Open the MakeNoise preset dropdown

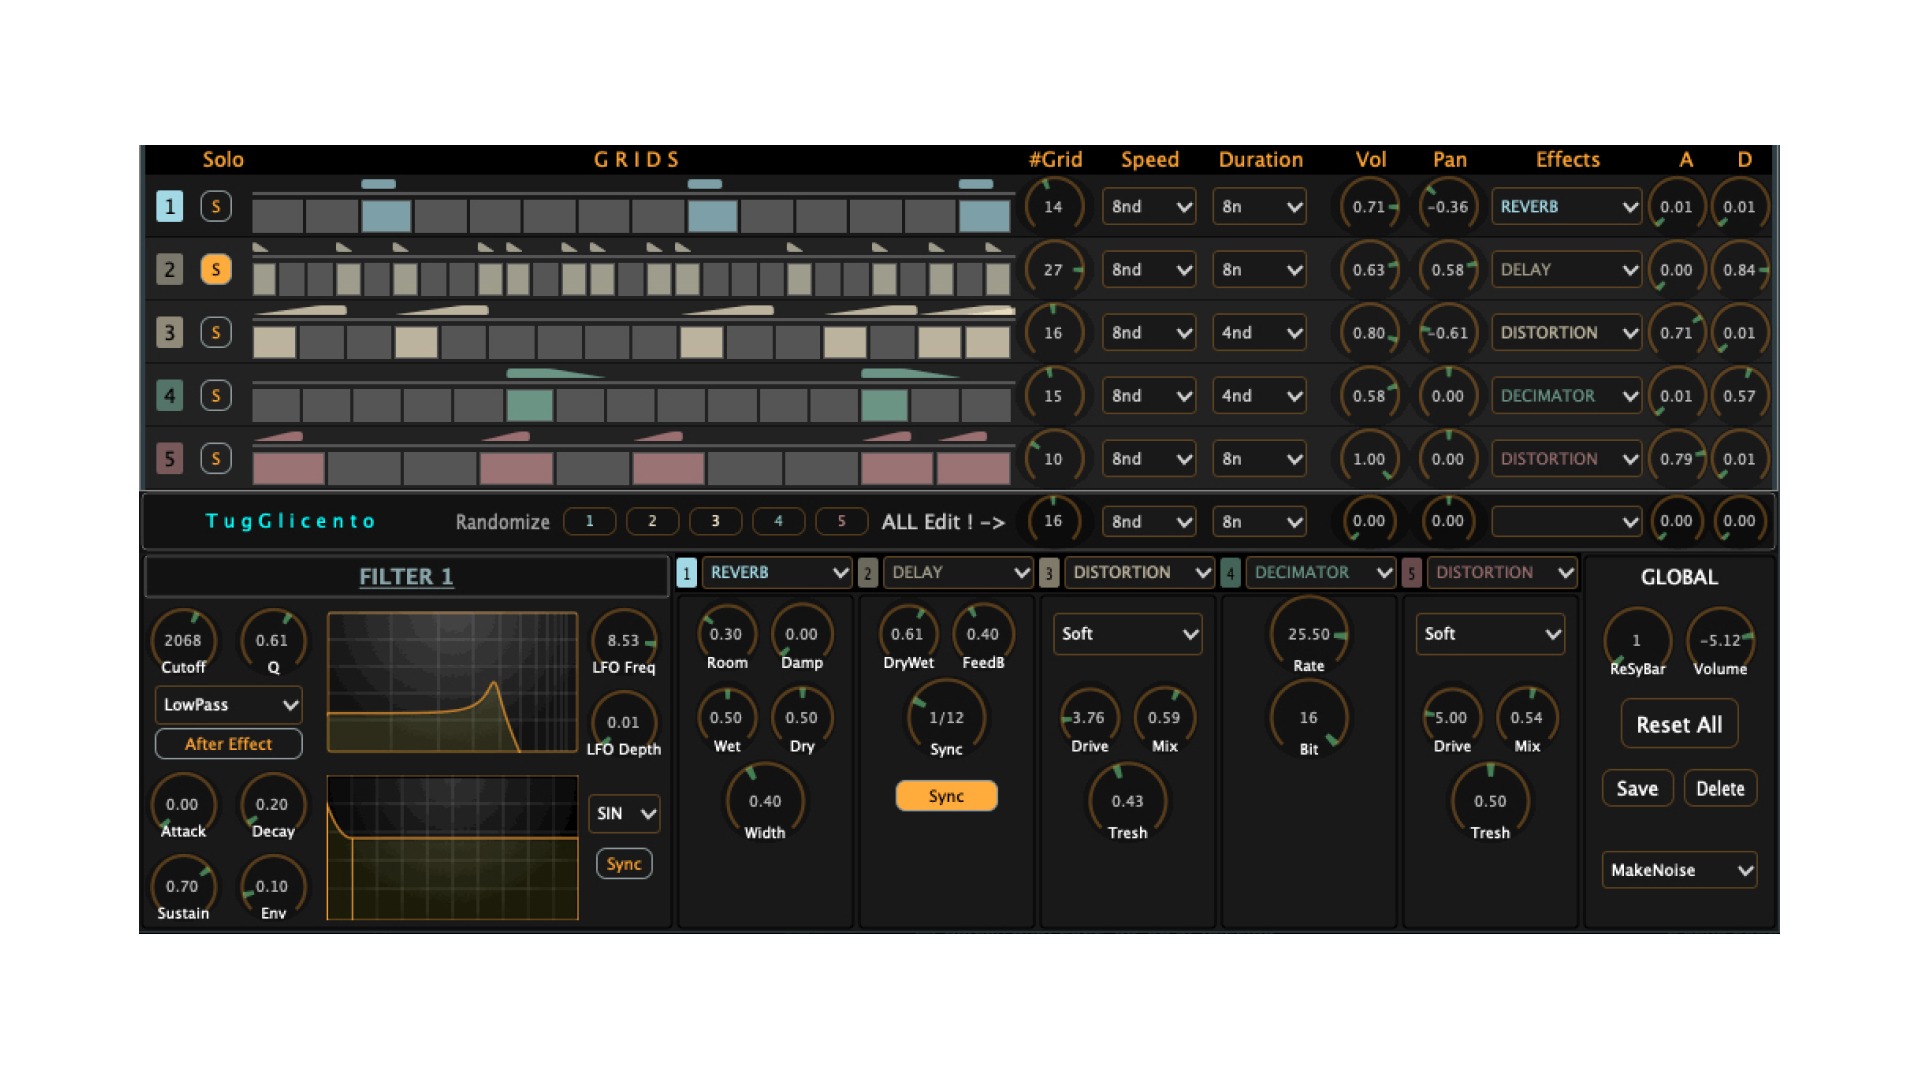tap(1679, 870)
